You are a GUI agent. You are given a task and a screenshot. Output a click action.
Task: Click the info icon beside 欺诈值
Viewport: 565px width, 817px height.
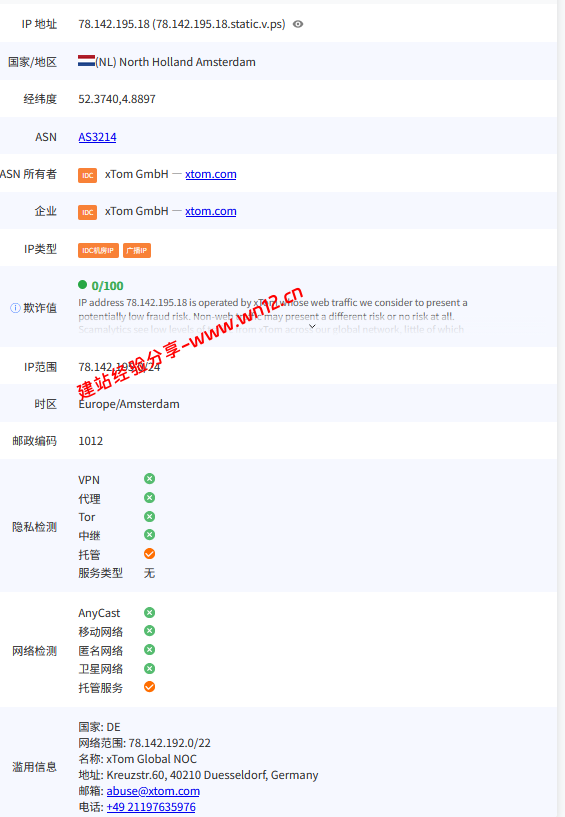pos(15,308)
